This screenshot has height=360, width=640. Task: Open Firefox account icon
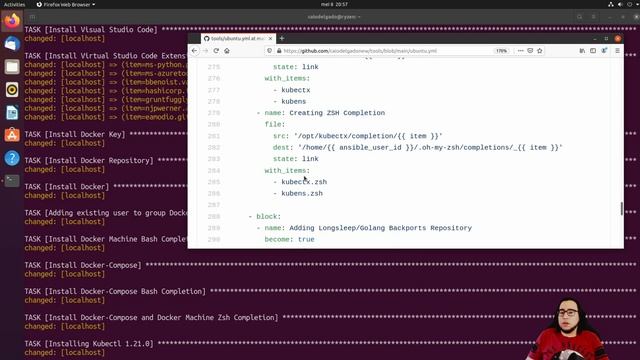point(604,51)
